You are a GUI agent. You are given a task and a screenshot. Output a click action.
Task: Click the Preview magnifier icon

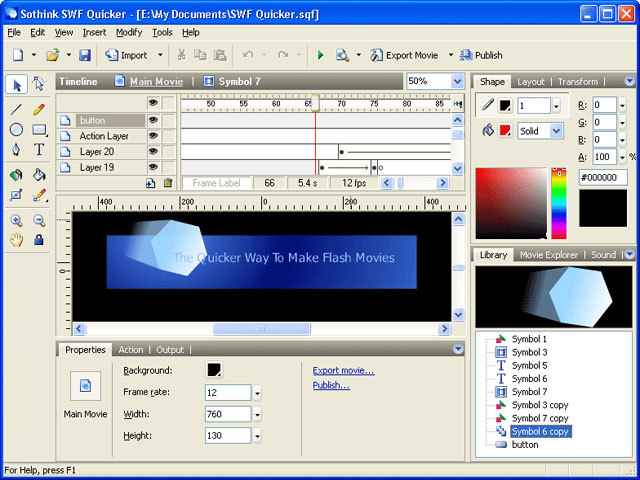pyautogui.click(x=342, y=55)
